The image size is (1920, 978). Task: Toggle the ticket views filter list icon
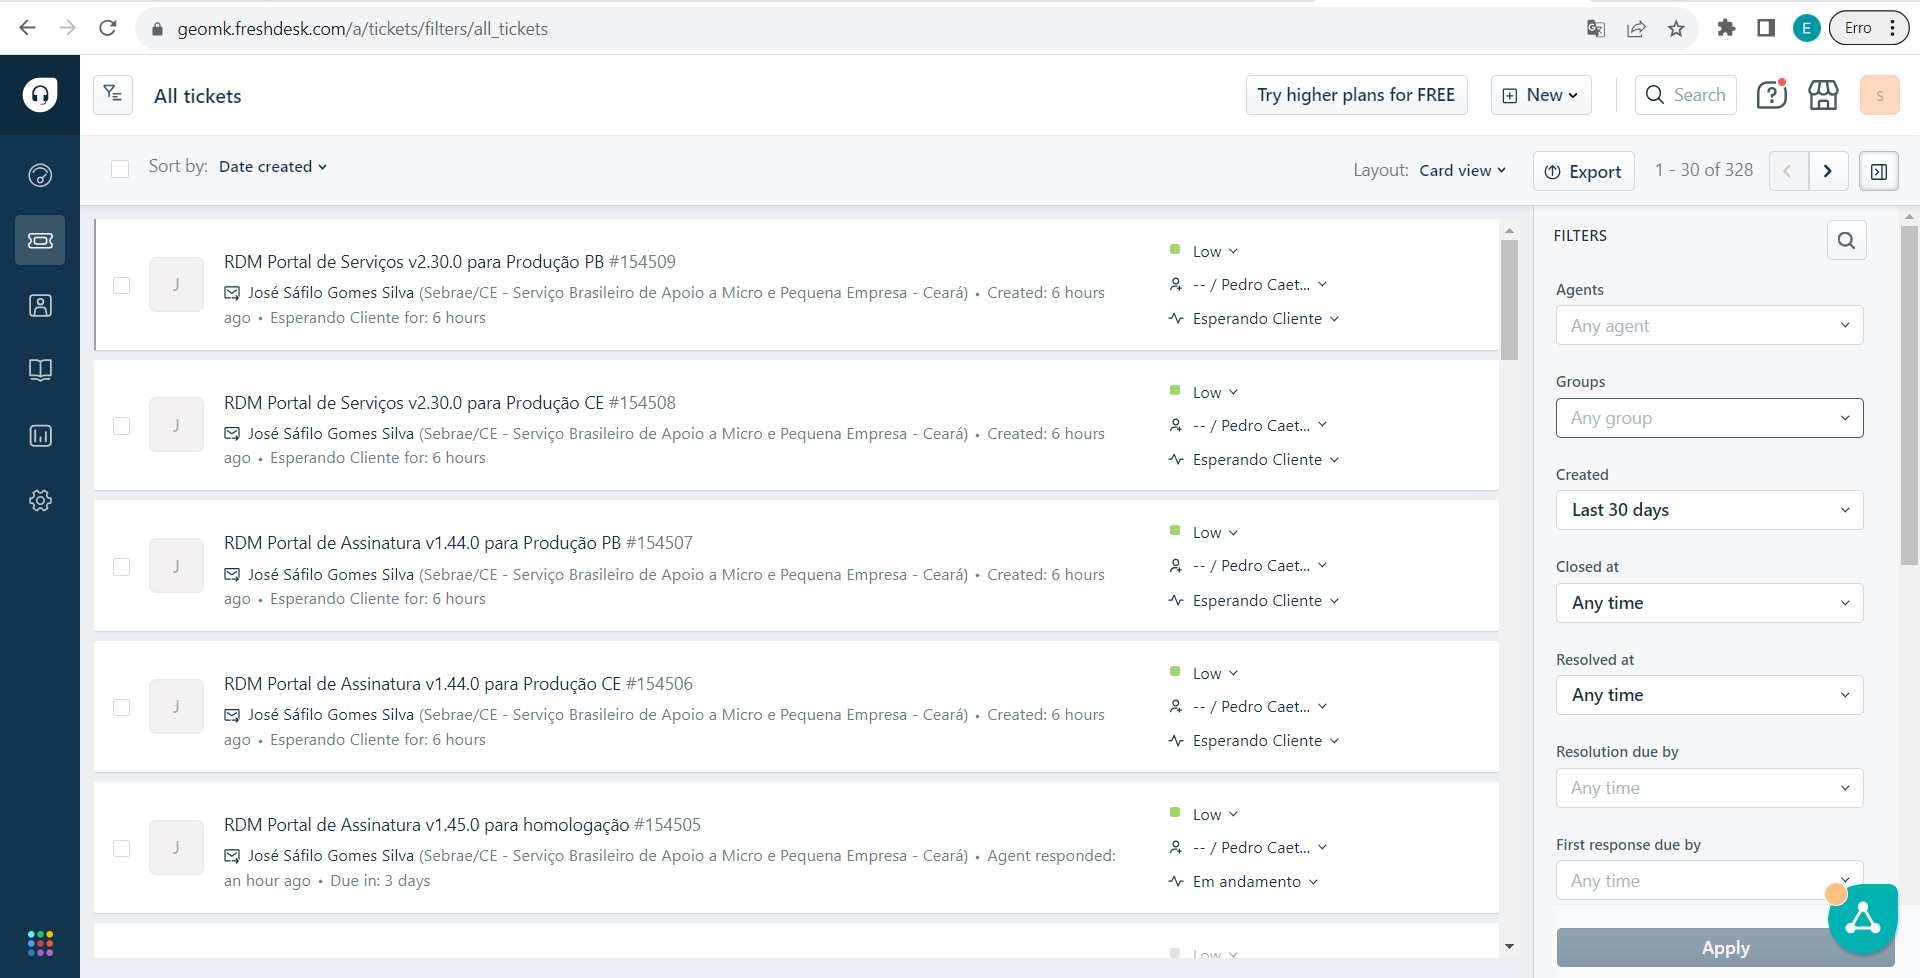113,95
